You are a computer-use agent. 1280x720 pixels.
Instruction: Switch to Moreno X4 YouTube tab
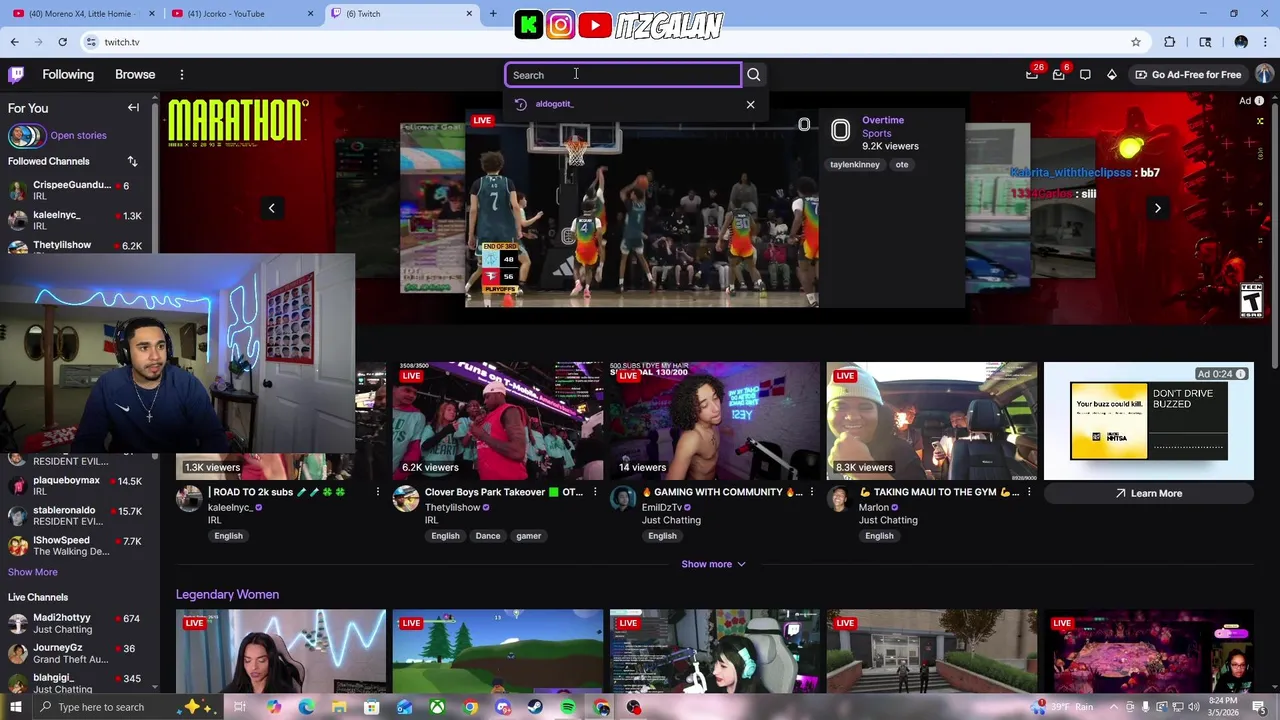pos(82,14)
